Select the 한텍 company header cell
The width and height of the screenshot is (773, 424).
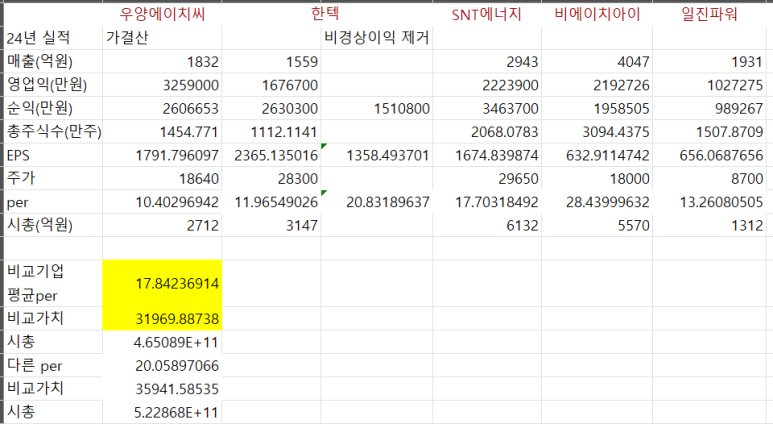click(325, 14)
